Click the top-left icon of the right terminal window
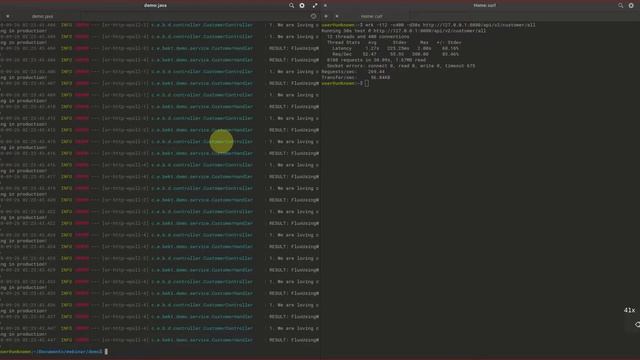Viewport: 640px width, 360px height. [325, 6]
